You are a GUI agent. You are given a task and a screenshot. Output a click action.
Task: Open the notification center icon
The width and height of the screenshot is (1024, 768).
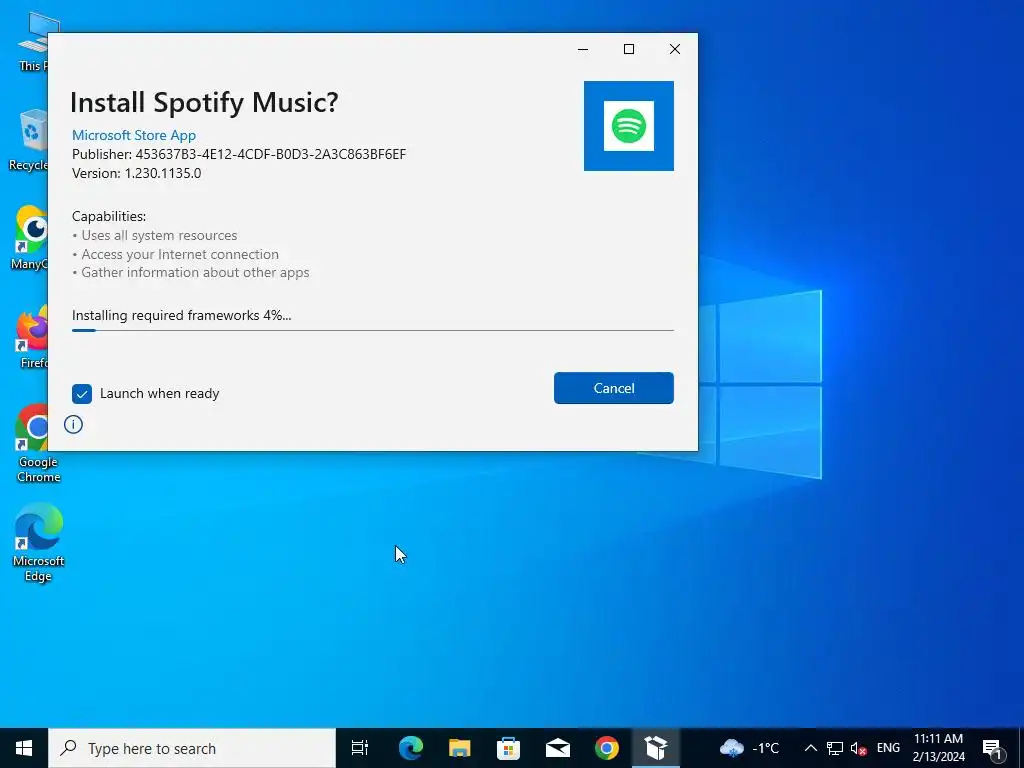(x=993, y=748)
